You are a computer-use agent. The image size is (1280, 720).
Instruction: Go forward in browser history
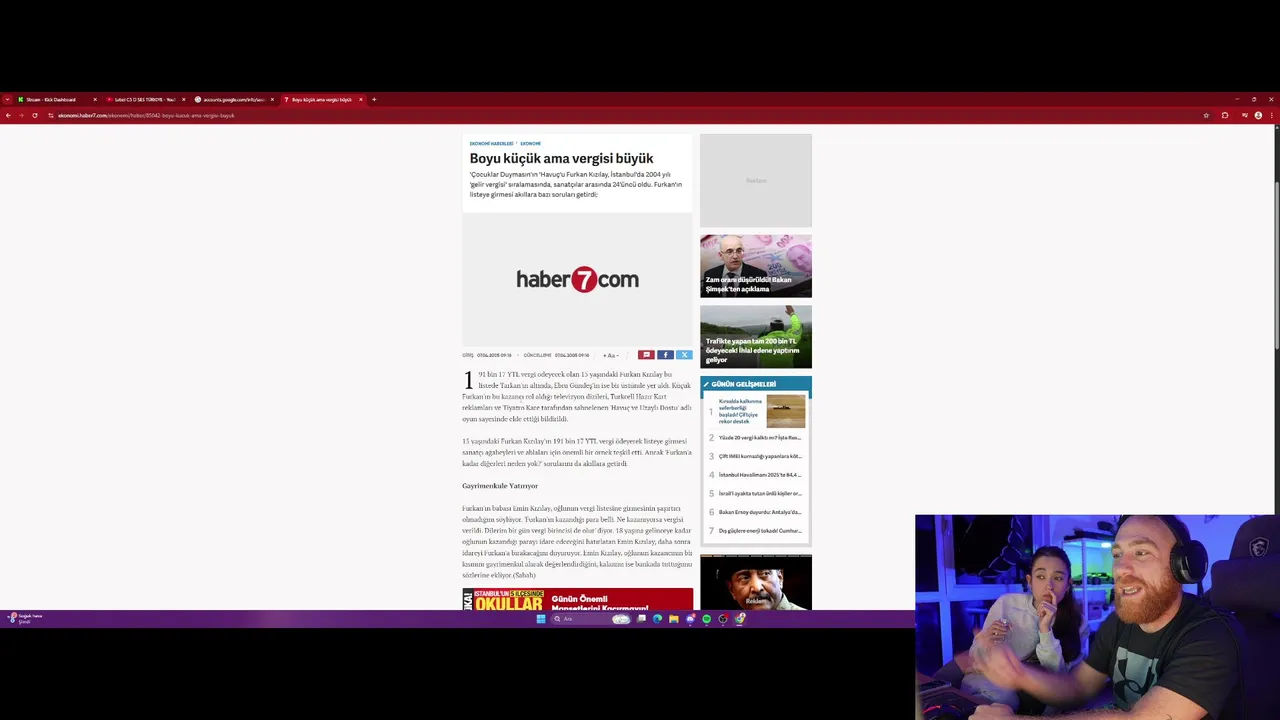(x=21, y=115)
